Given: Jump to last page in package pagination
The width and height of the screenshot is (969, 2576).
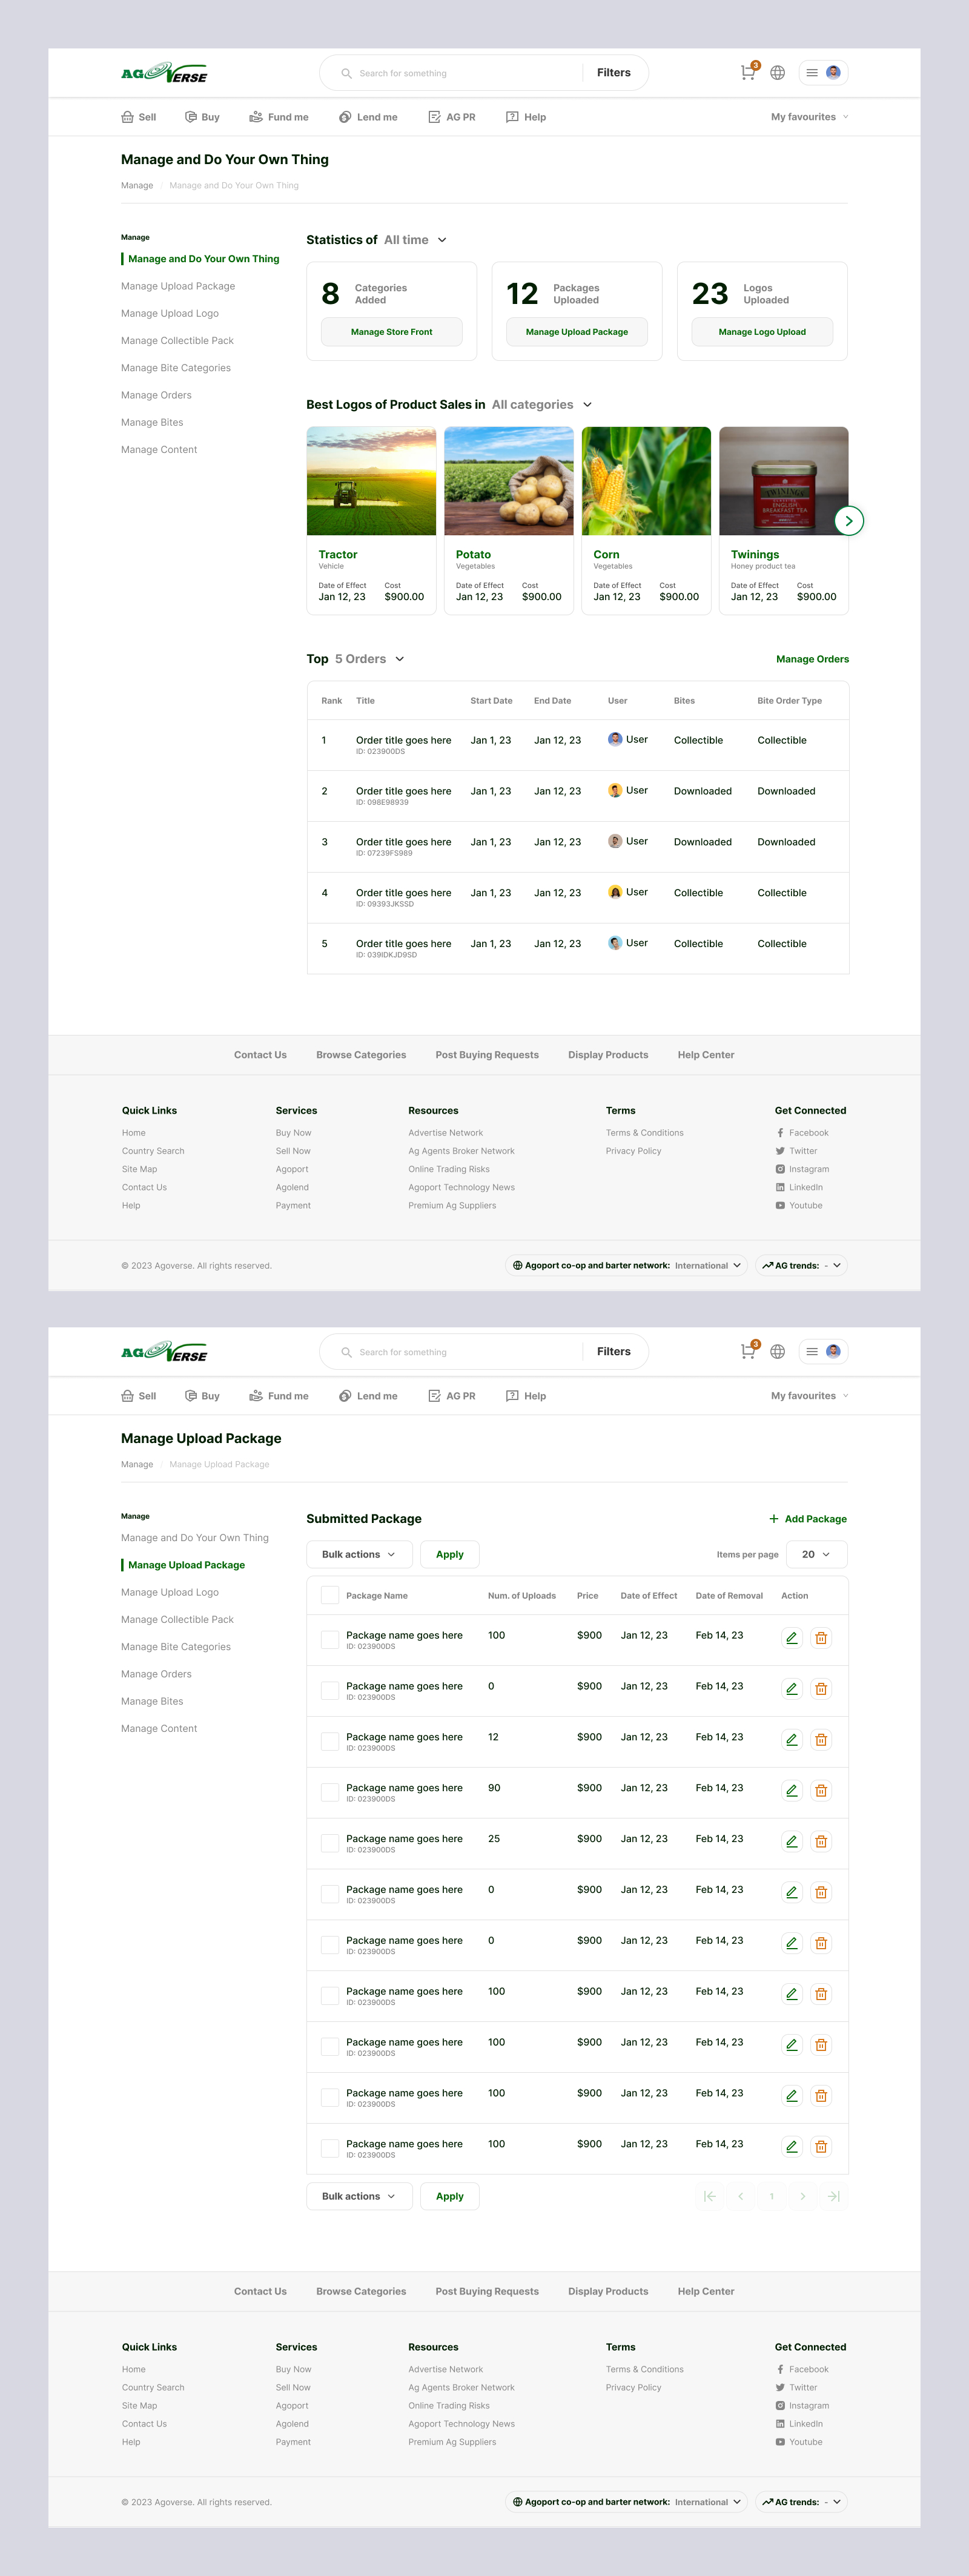Looking at the screenshot, I should pyautogui.click(x=833, y=2197).
